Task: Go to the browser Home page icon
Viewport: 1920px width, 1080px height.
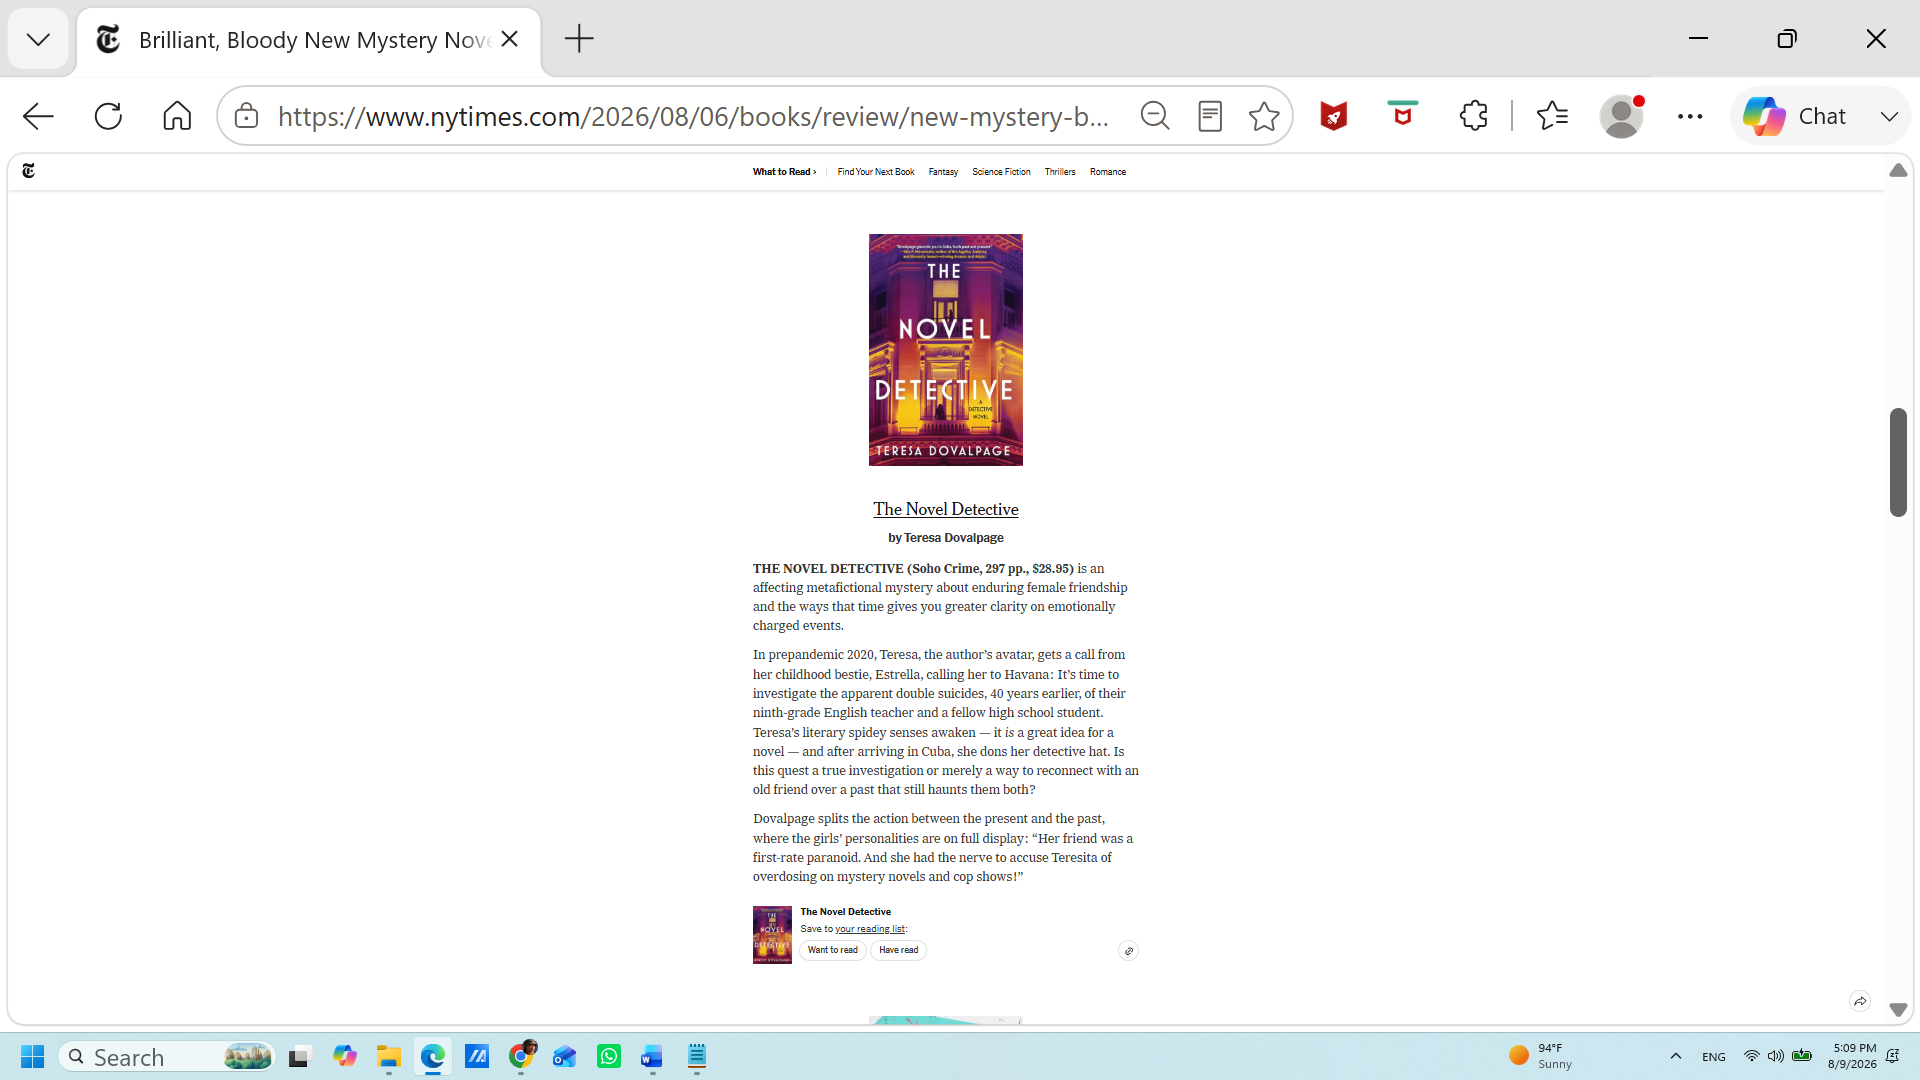Action: click(177, 116)
